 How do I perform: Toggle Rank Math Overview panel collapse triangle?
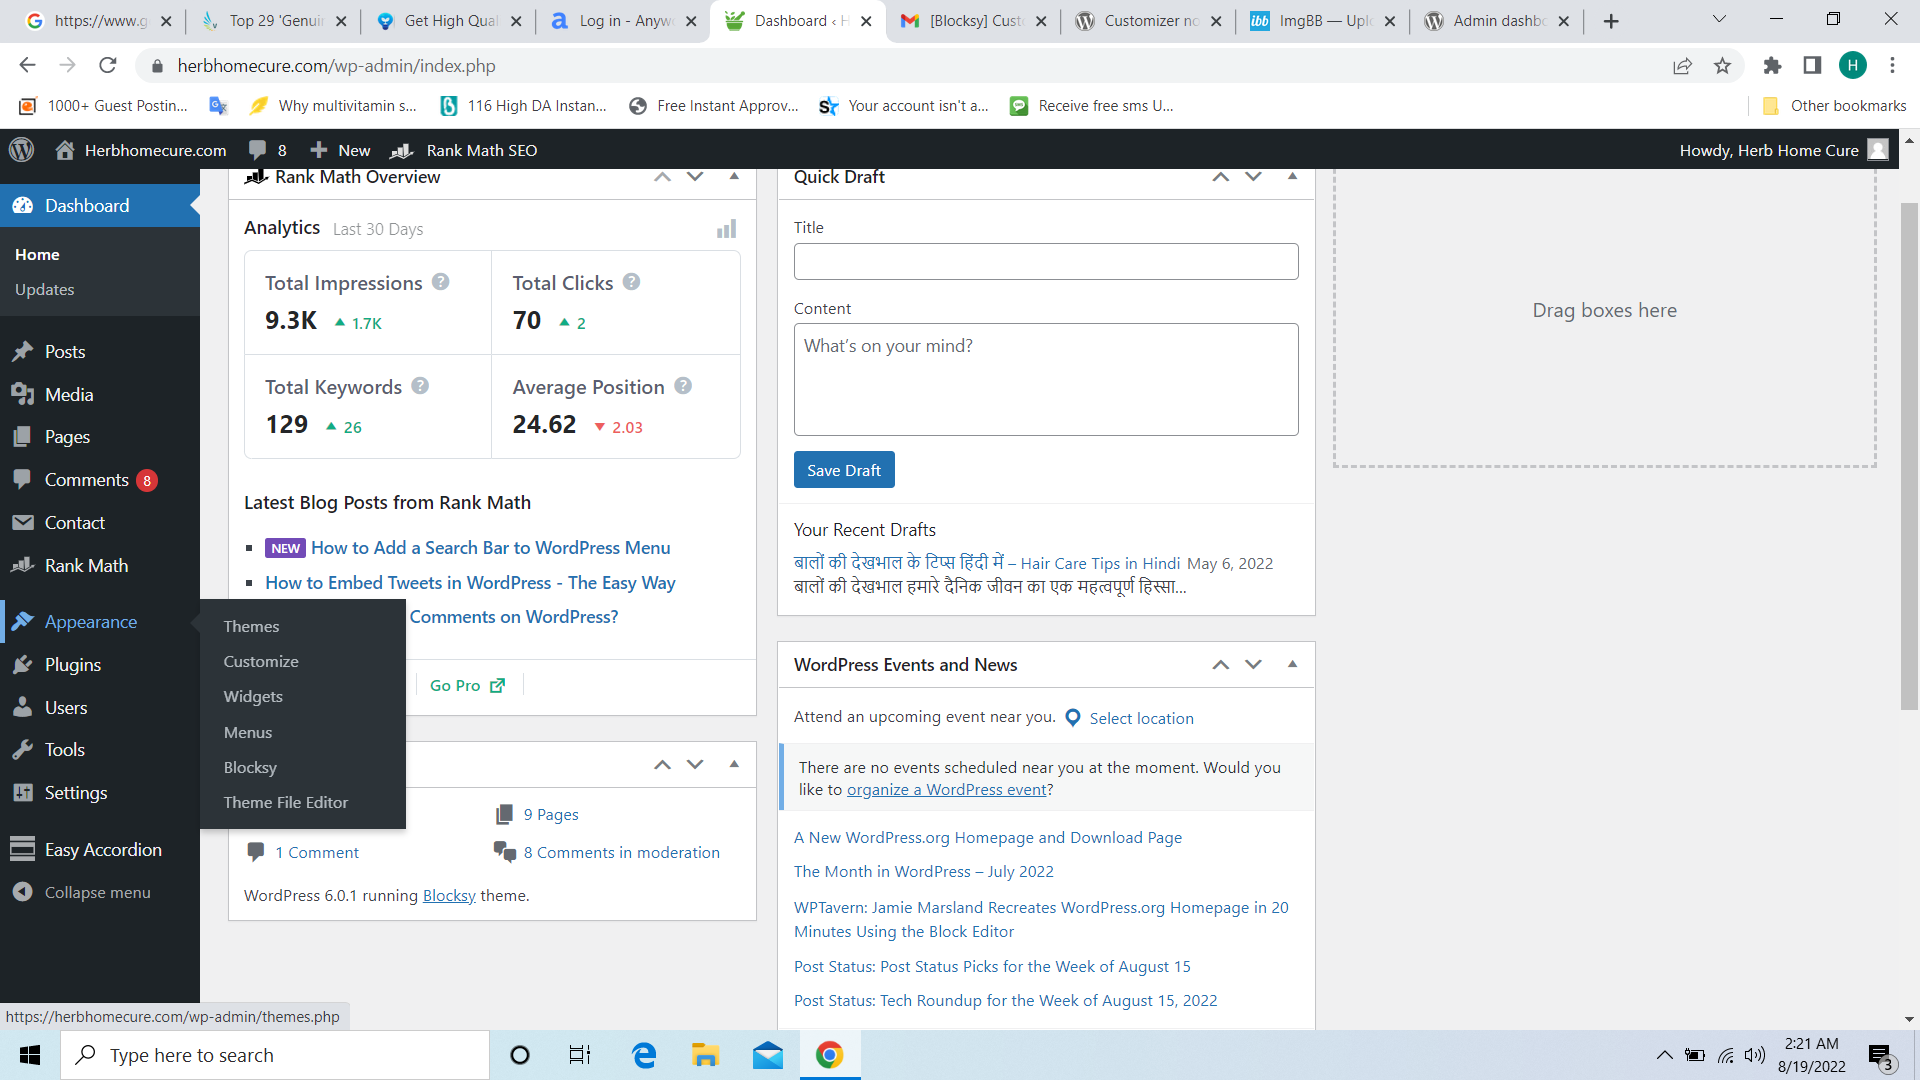click(x=734, y=177)
